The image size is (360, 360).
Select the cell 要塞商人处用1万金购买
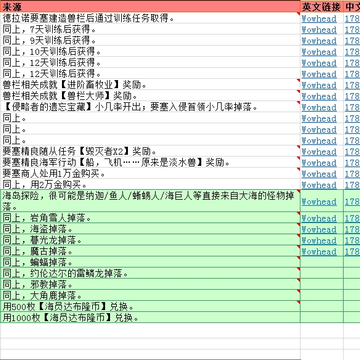[x=150, y=173]
